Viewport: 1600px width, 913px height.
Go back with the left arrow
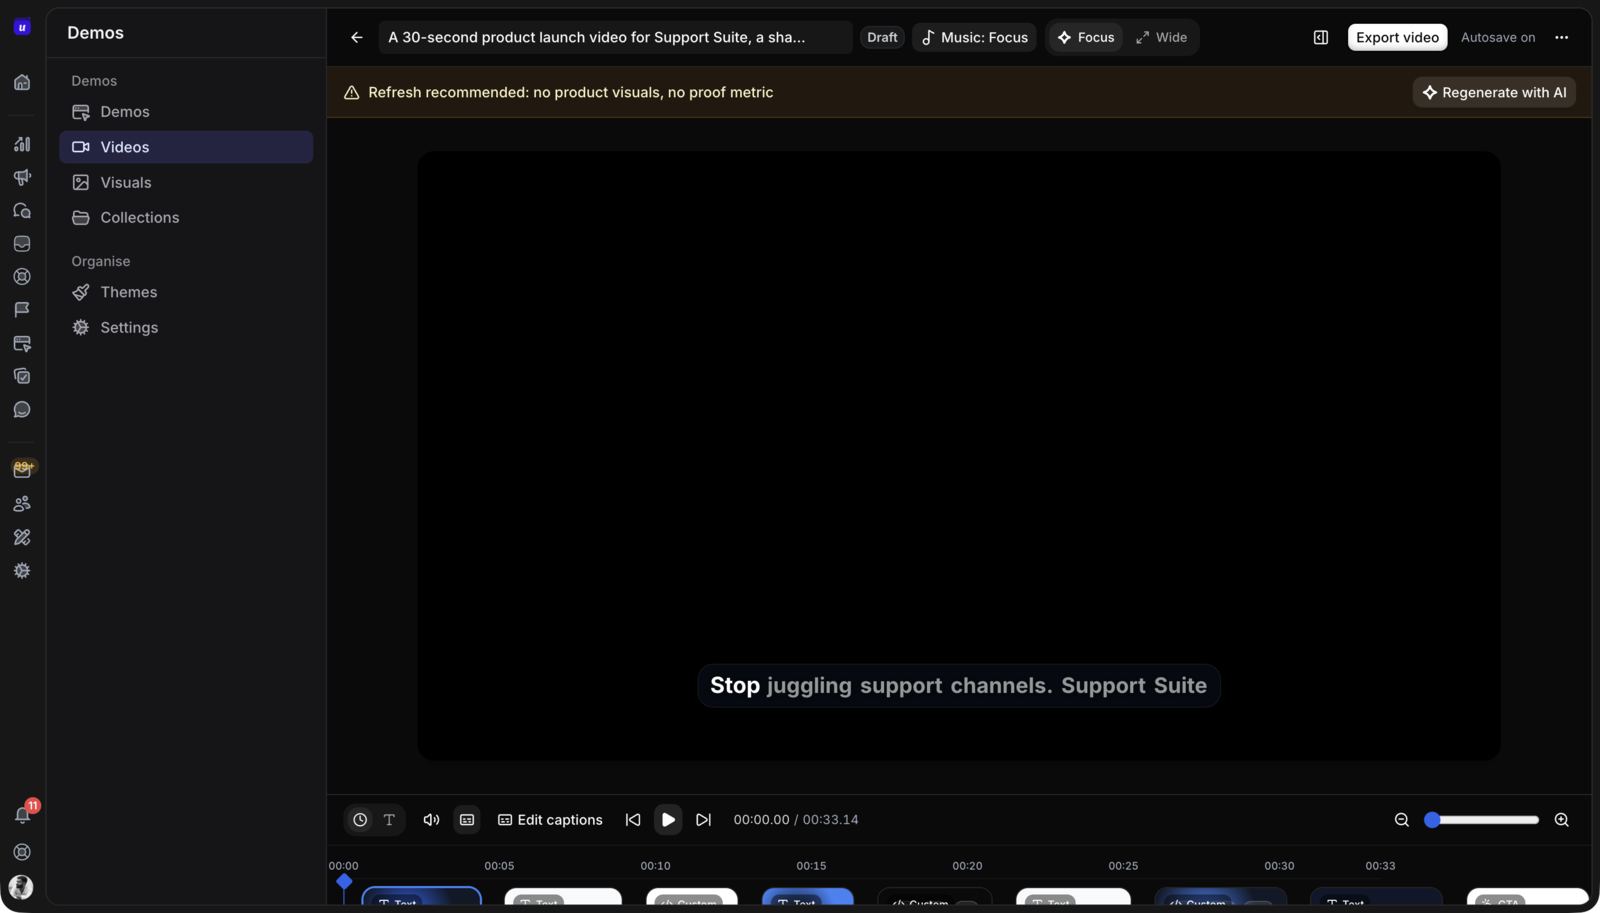coord(357,37)
